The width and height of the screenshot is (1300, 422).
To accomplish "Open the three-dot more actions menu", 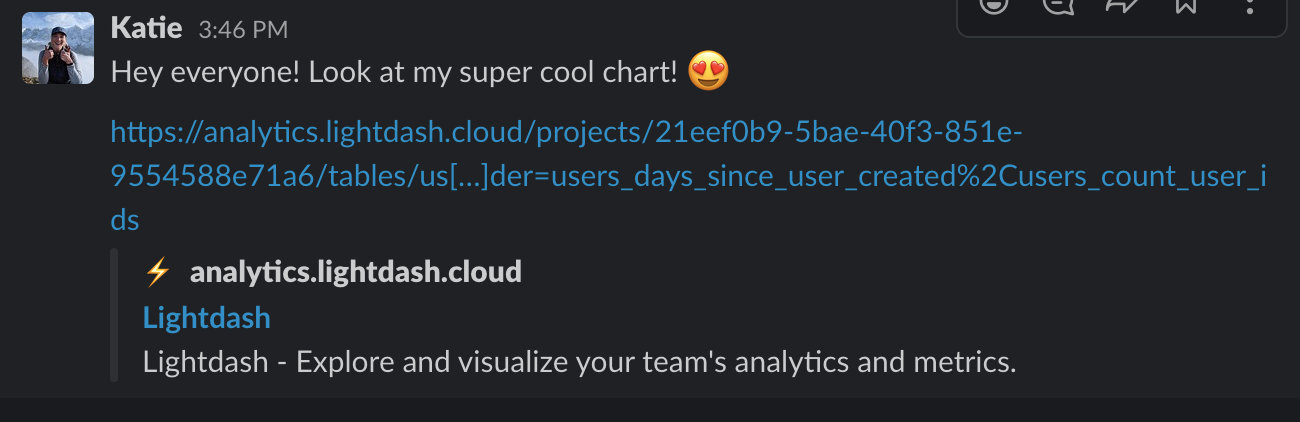I will pos(1249,6).
